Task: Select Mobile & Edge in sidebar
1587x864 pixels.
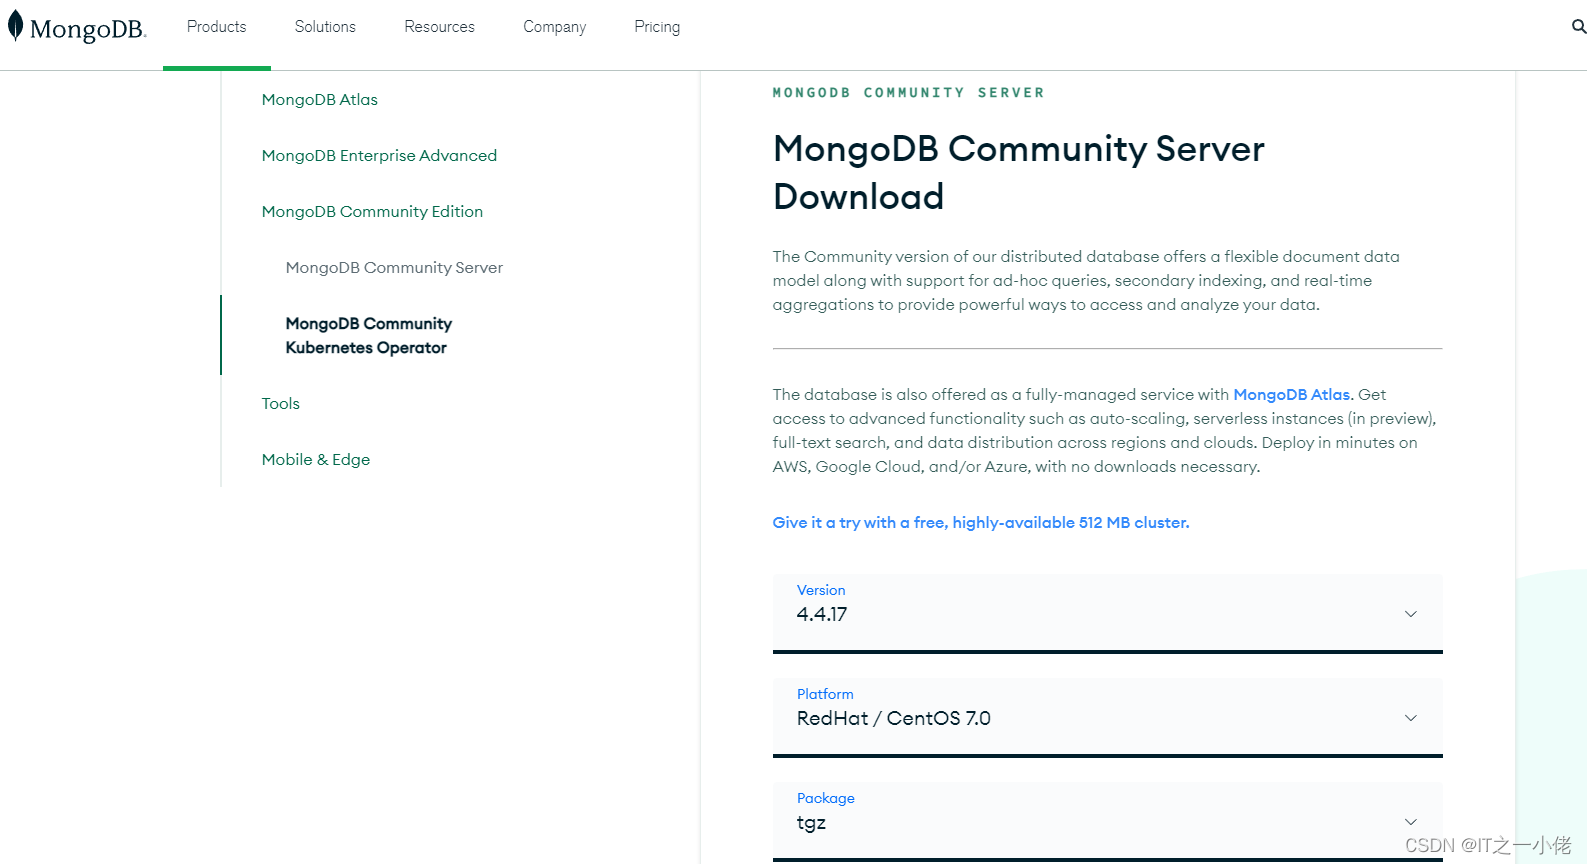Action: [316, 460]
